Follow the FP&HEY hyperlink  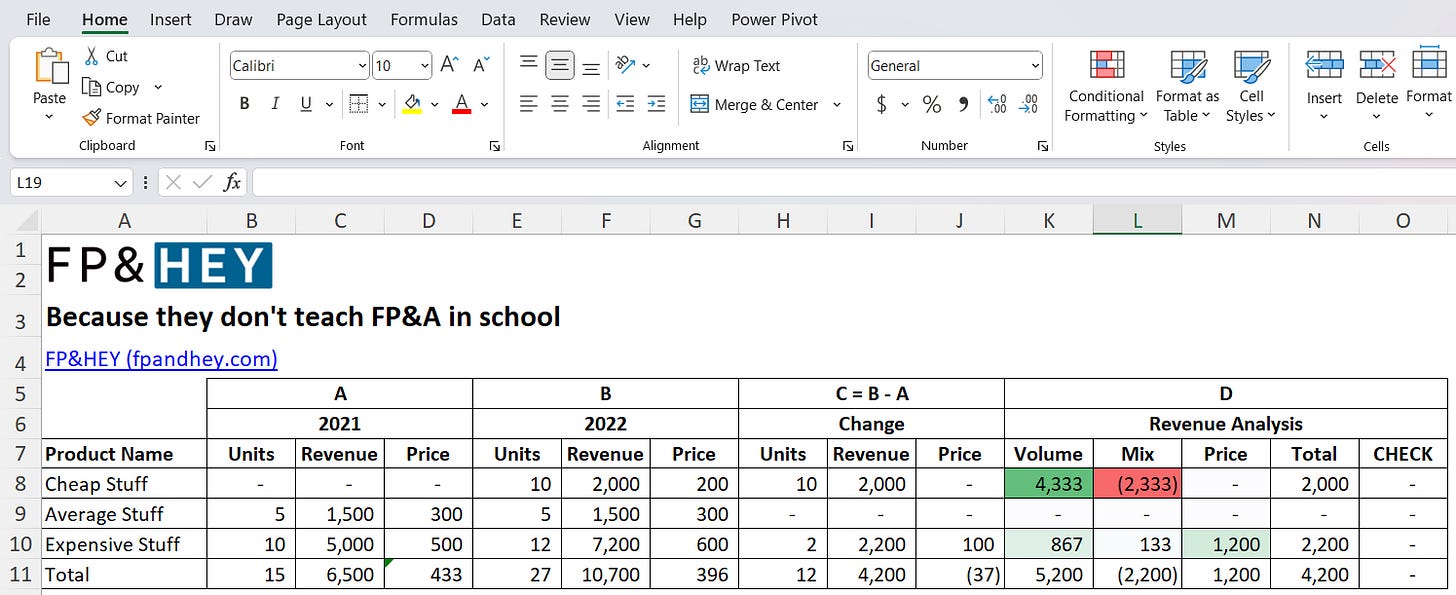[x=160, y=359]
